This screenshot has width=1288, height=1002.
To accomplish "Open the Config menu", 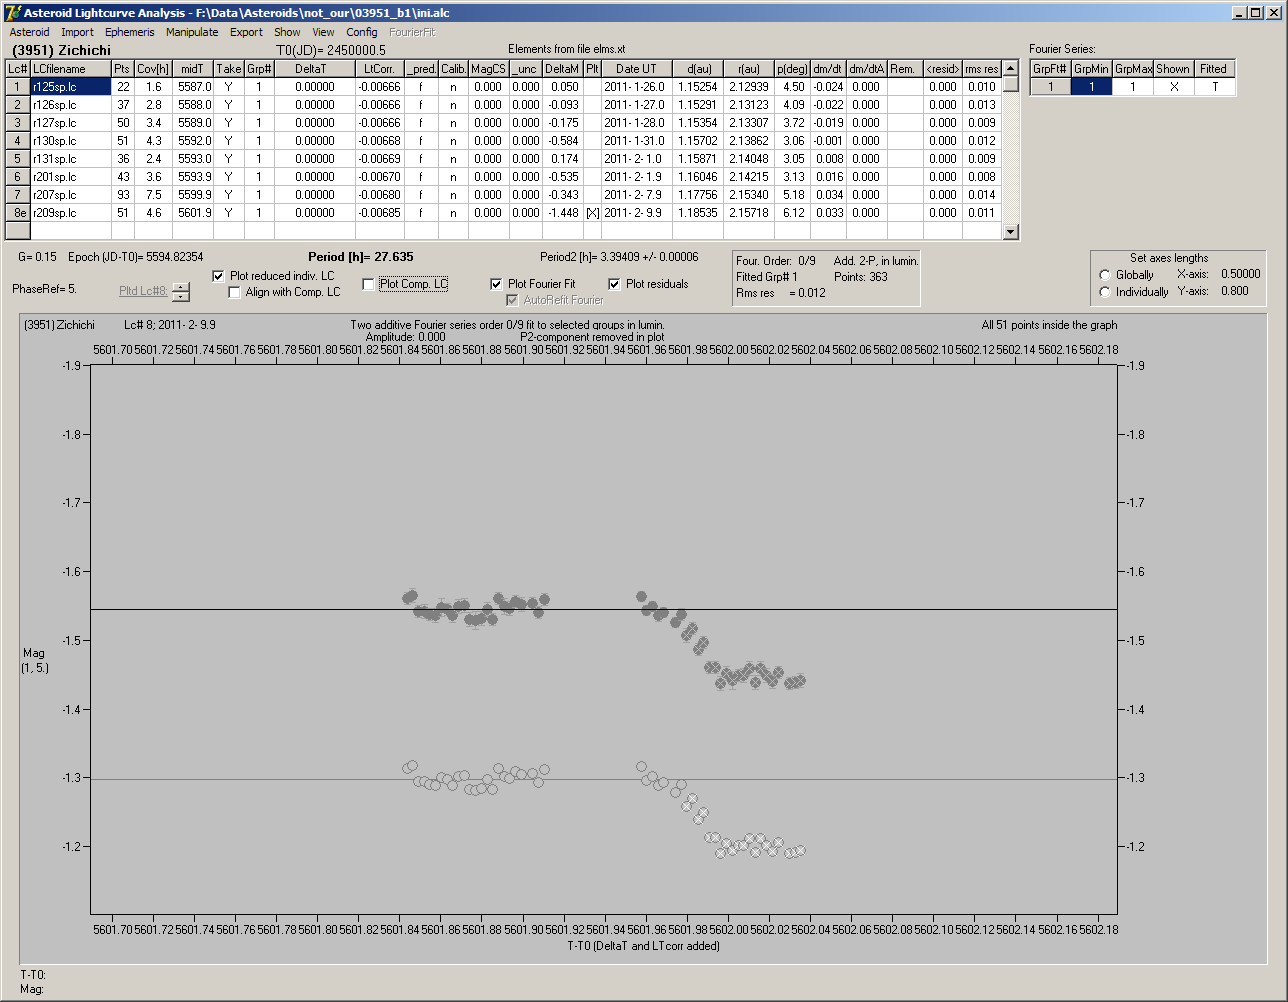I will click(x=362, y=32).
